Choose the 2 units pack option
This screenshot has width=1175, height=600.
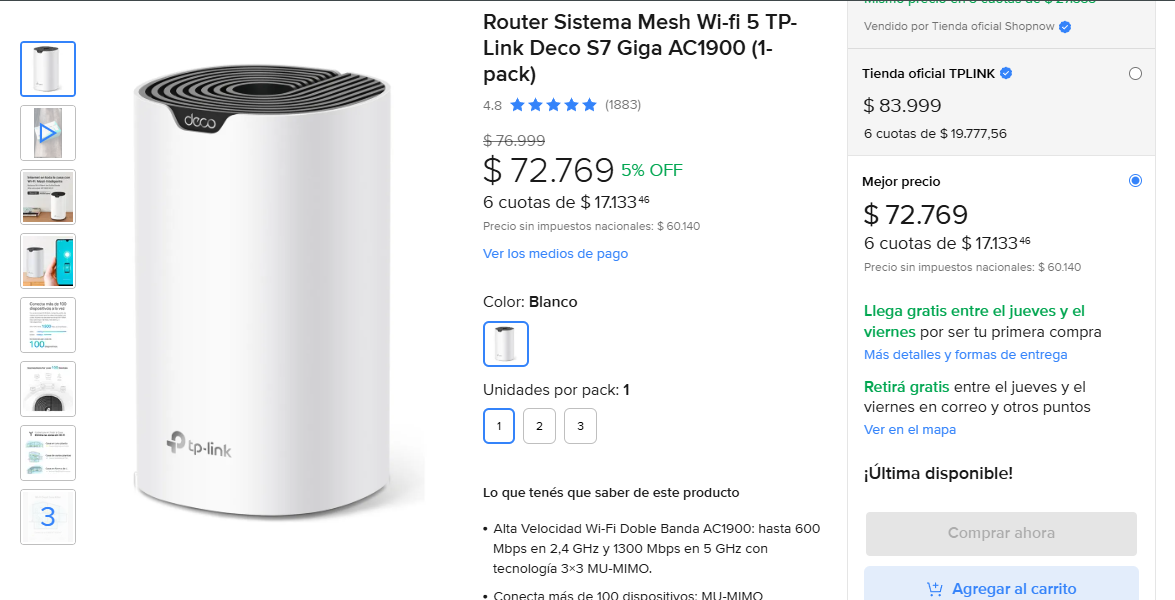point(539,426)
